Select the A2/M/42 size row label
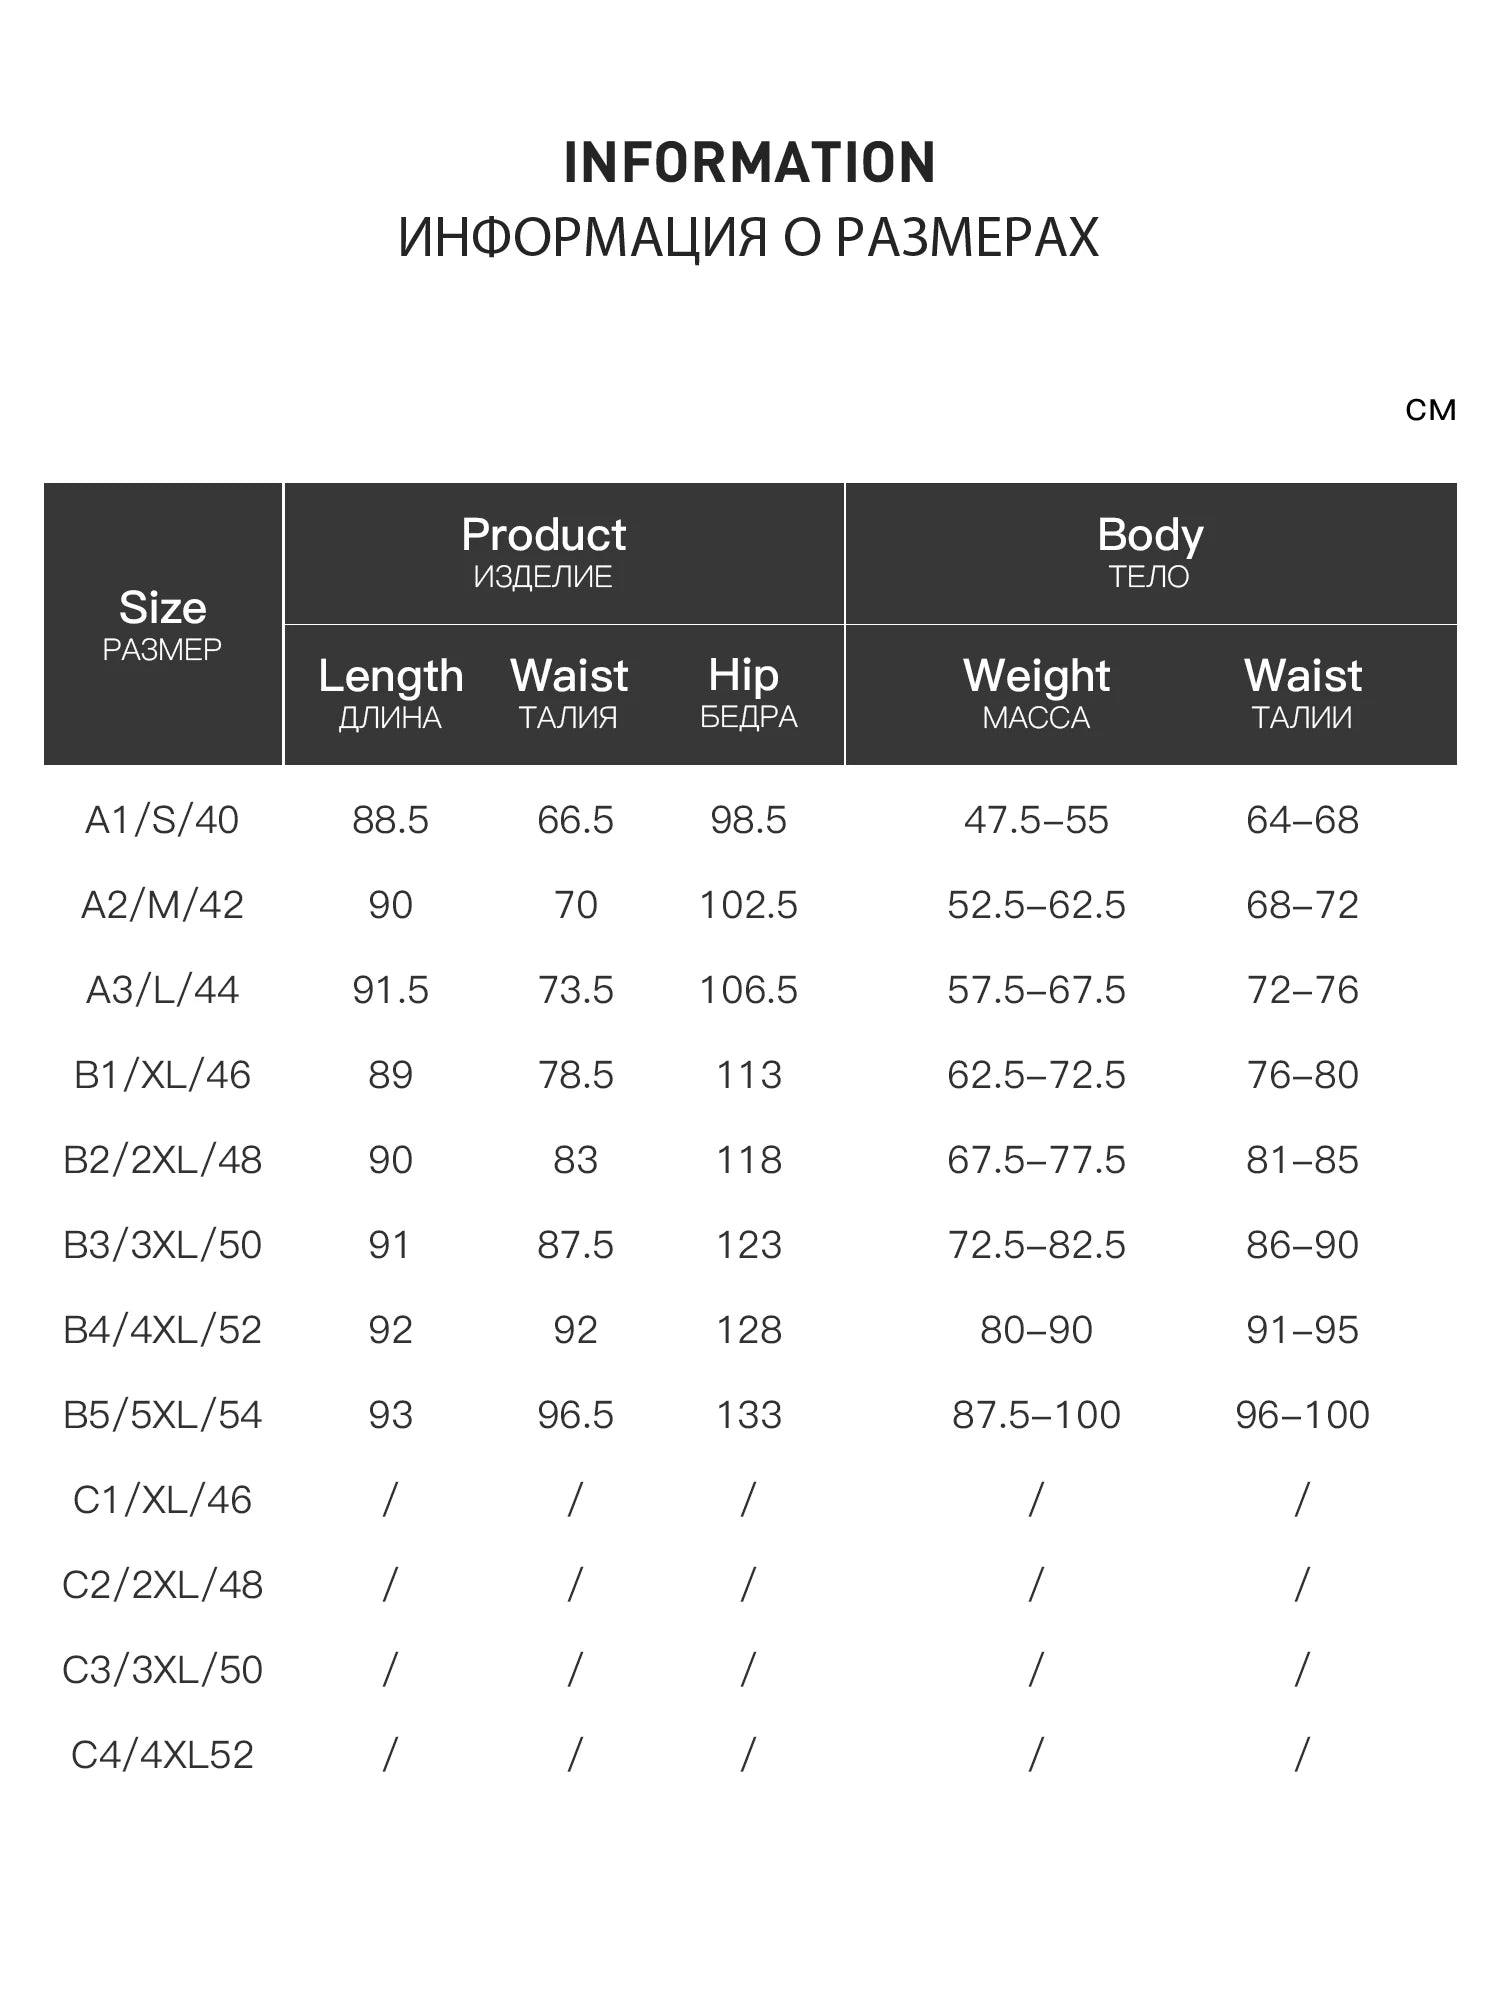 coord(162,905)
